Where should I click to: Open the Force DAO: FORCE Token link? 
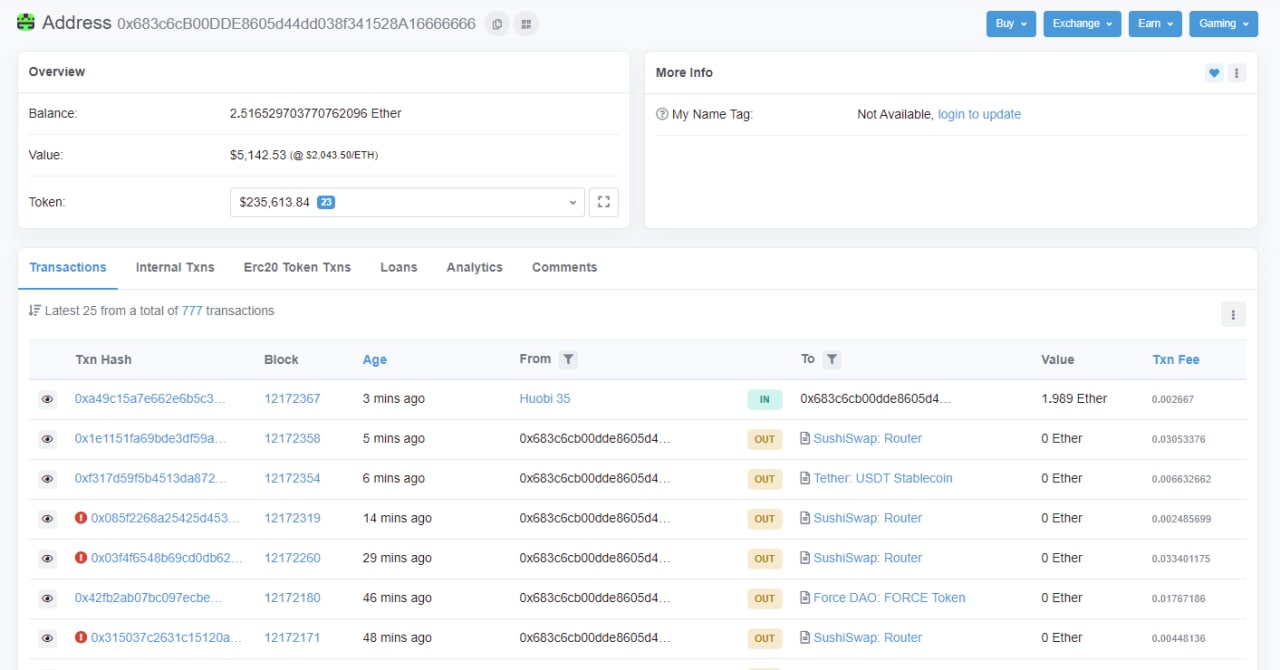coord(889,598)
